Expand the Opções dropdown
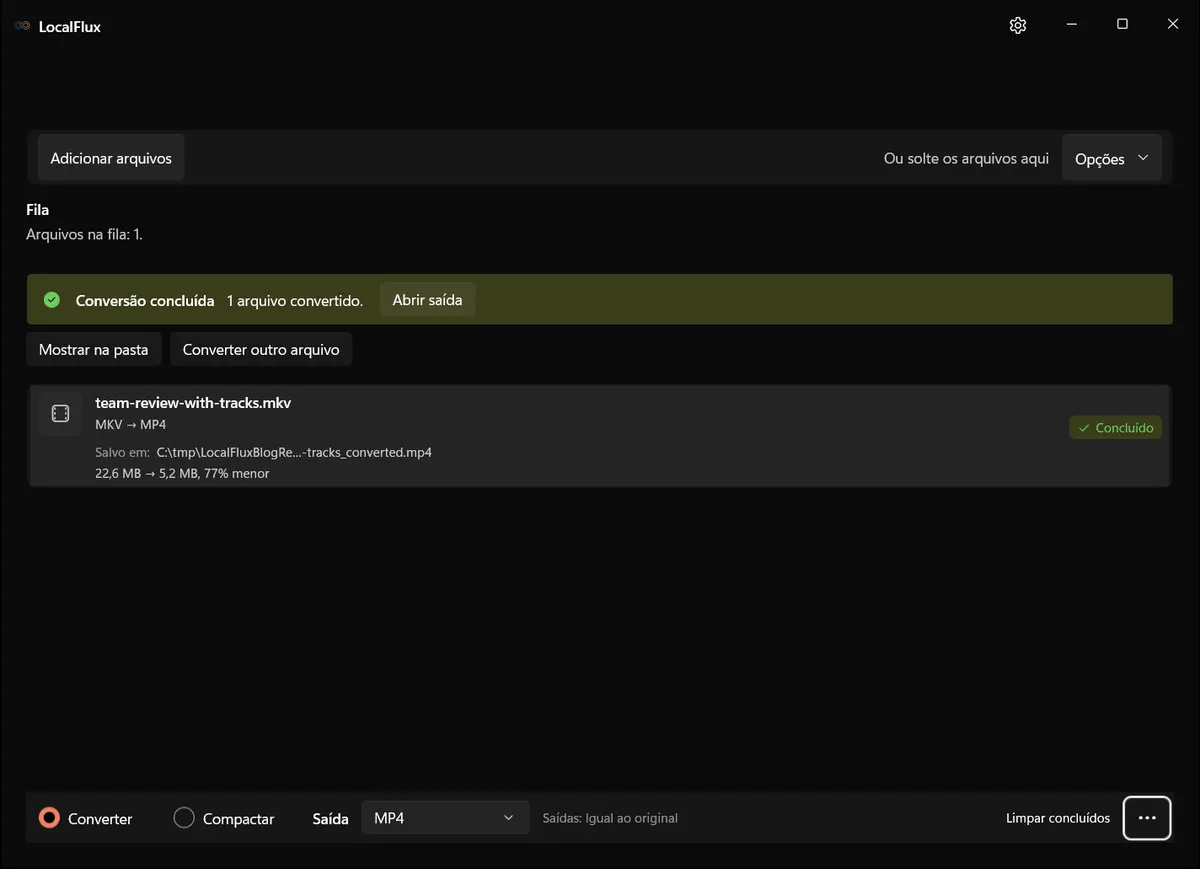The image size is (1200, 869). point(1111,158)
